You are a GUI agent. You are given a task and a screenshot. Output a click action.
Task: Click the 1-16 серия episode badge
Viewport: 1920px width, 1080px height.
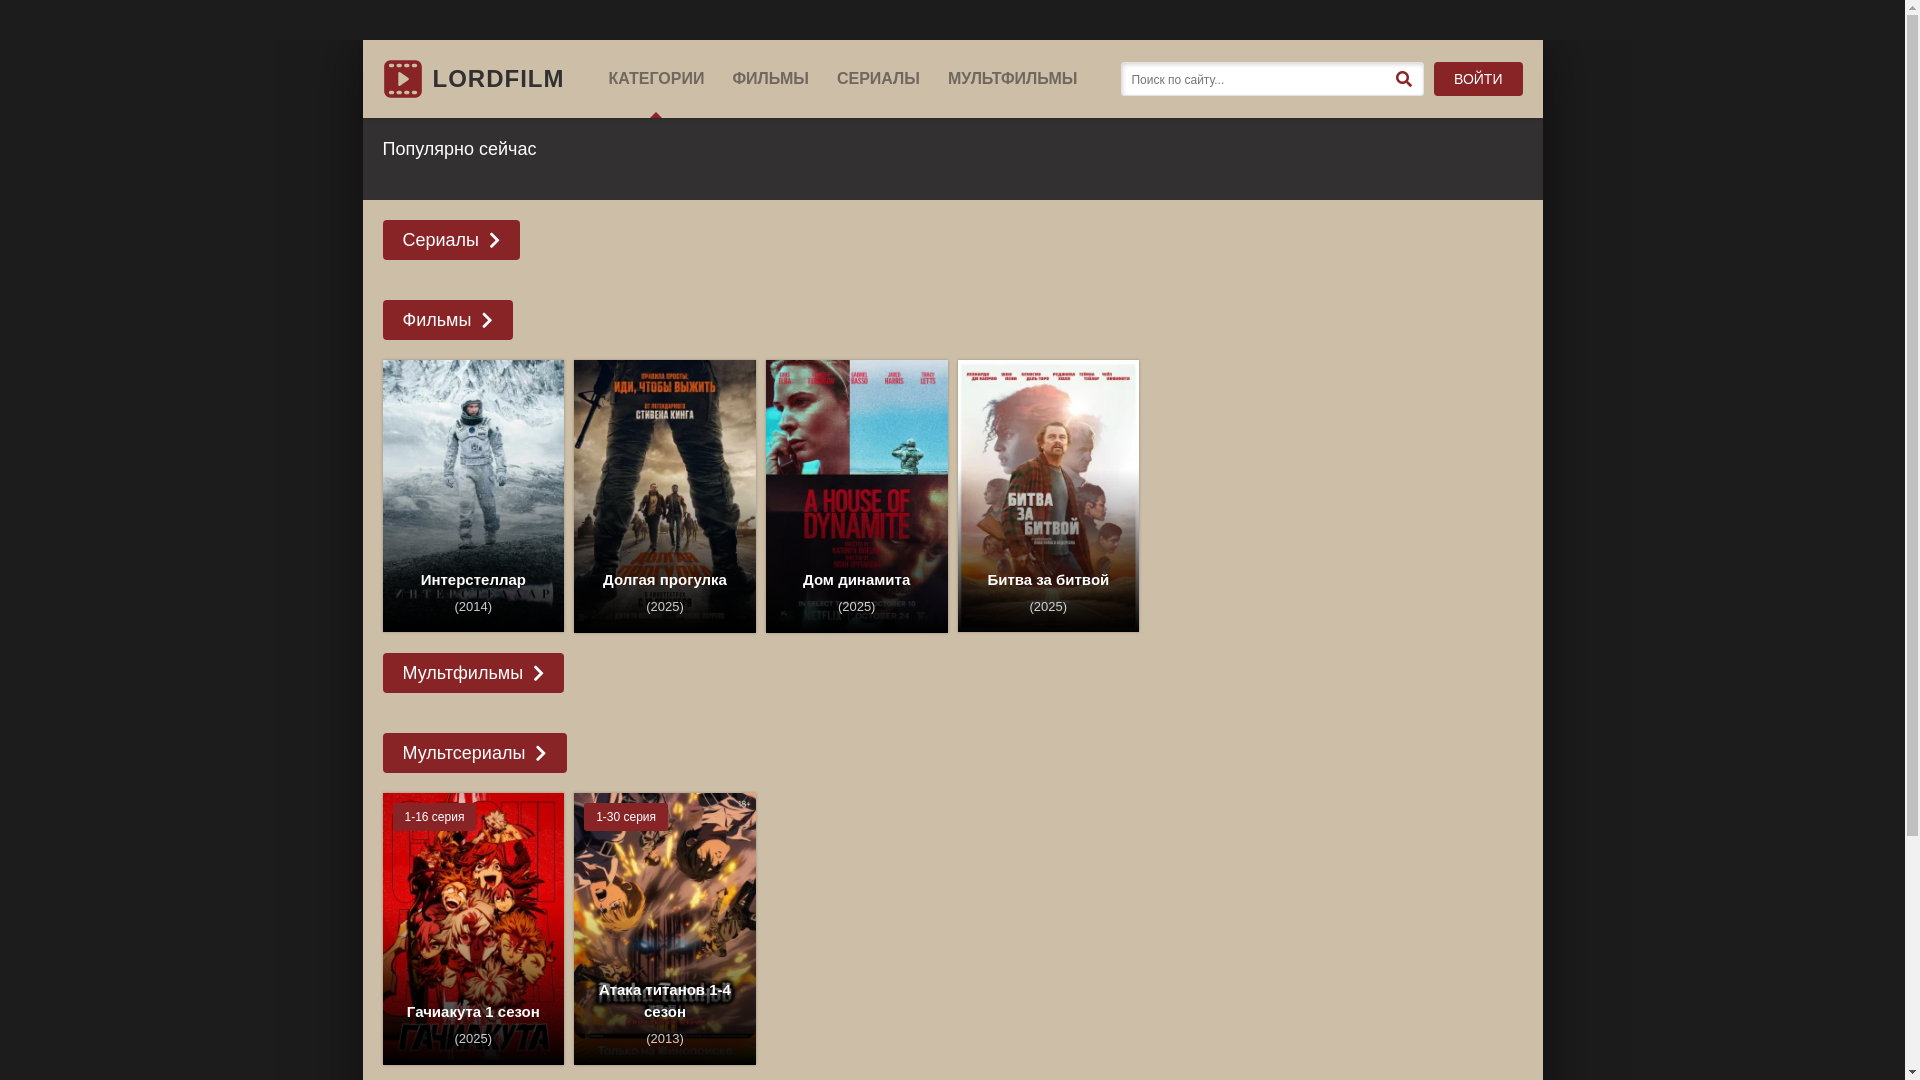[434, 817]
